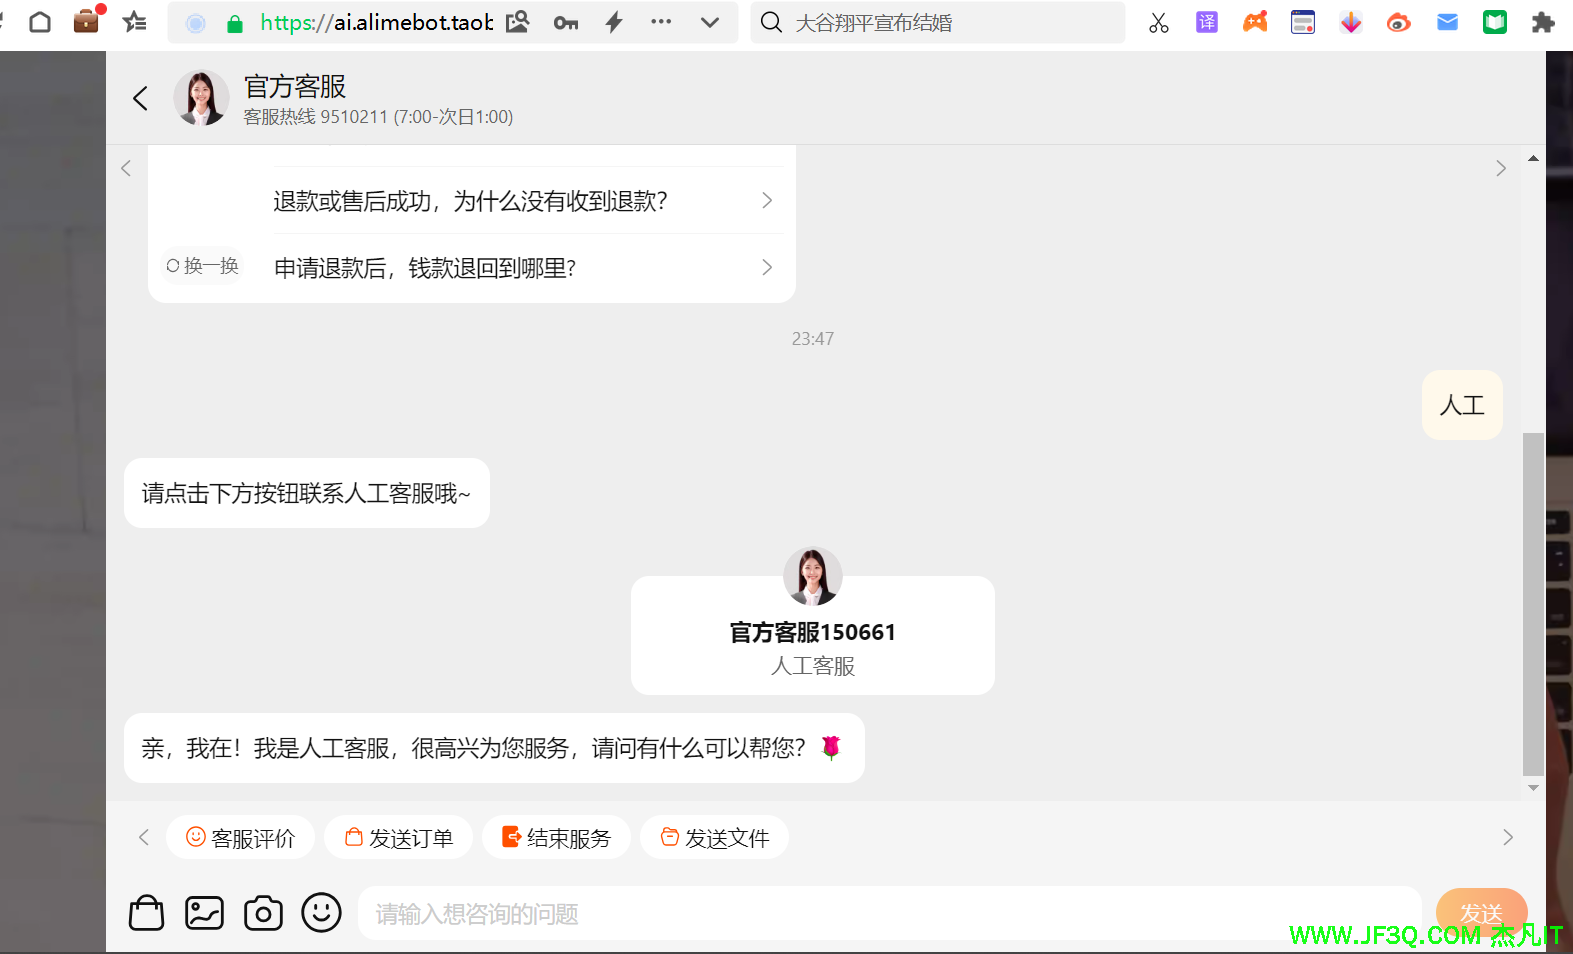Click the 结束服务 button

click(x=556, y=838)
